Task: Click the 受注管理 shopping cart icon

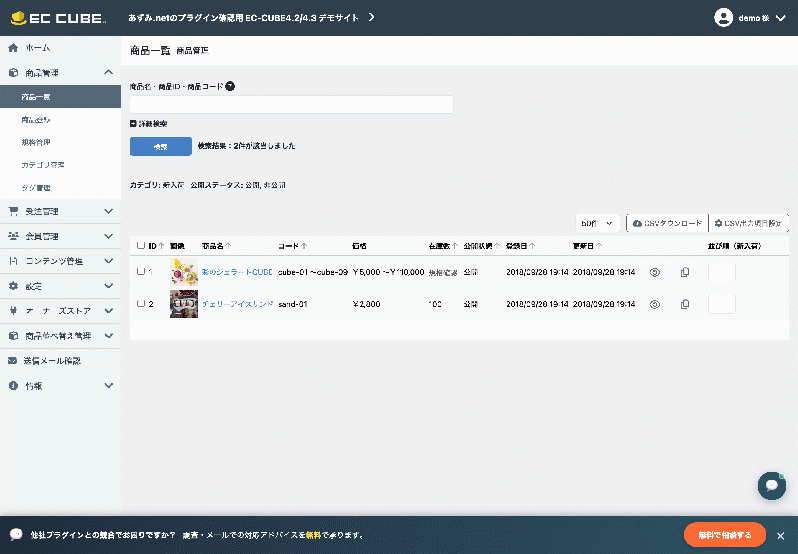Action: tap(13, 211)
